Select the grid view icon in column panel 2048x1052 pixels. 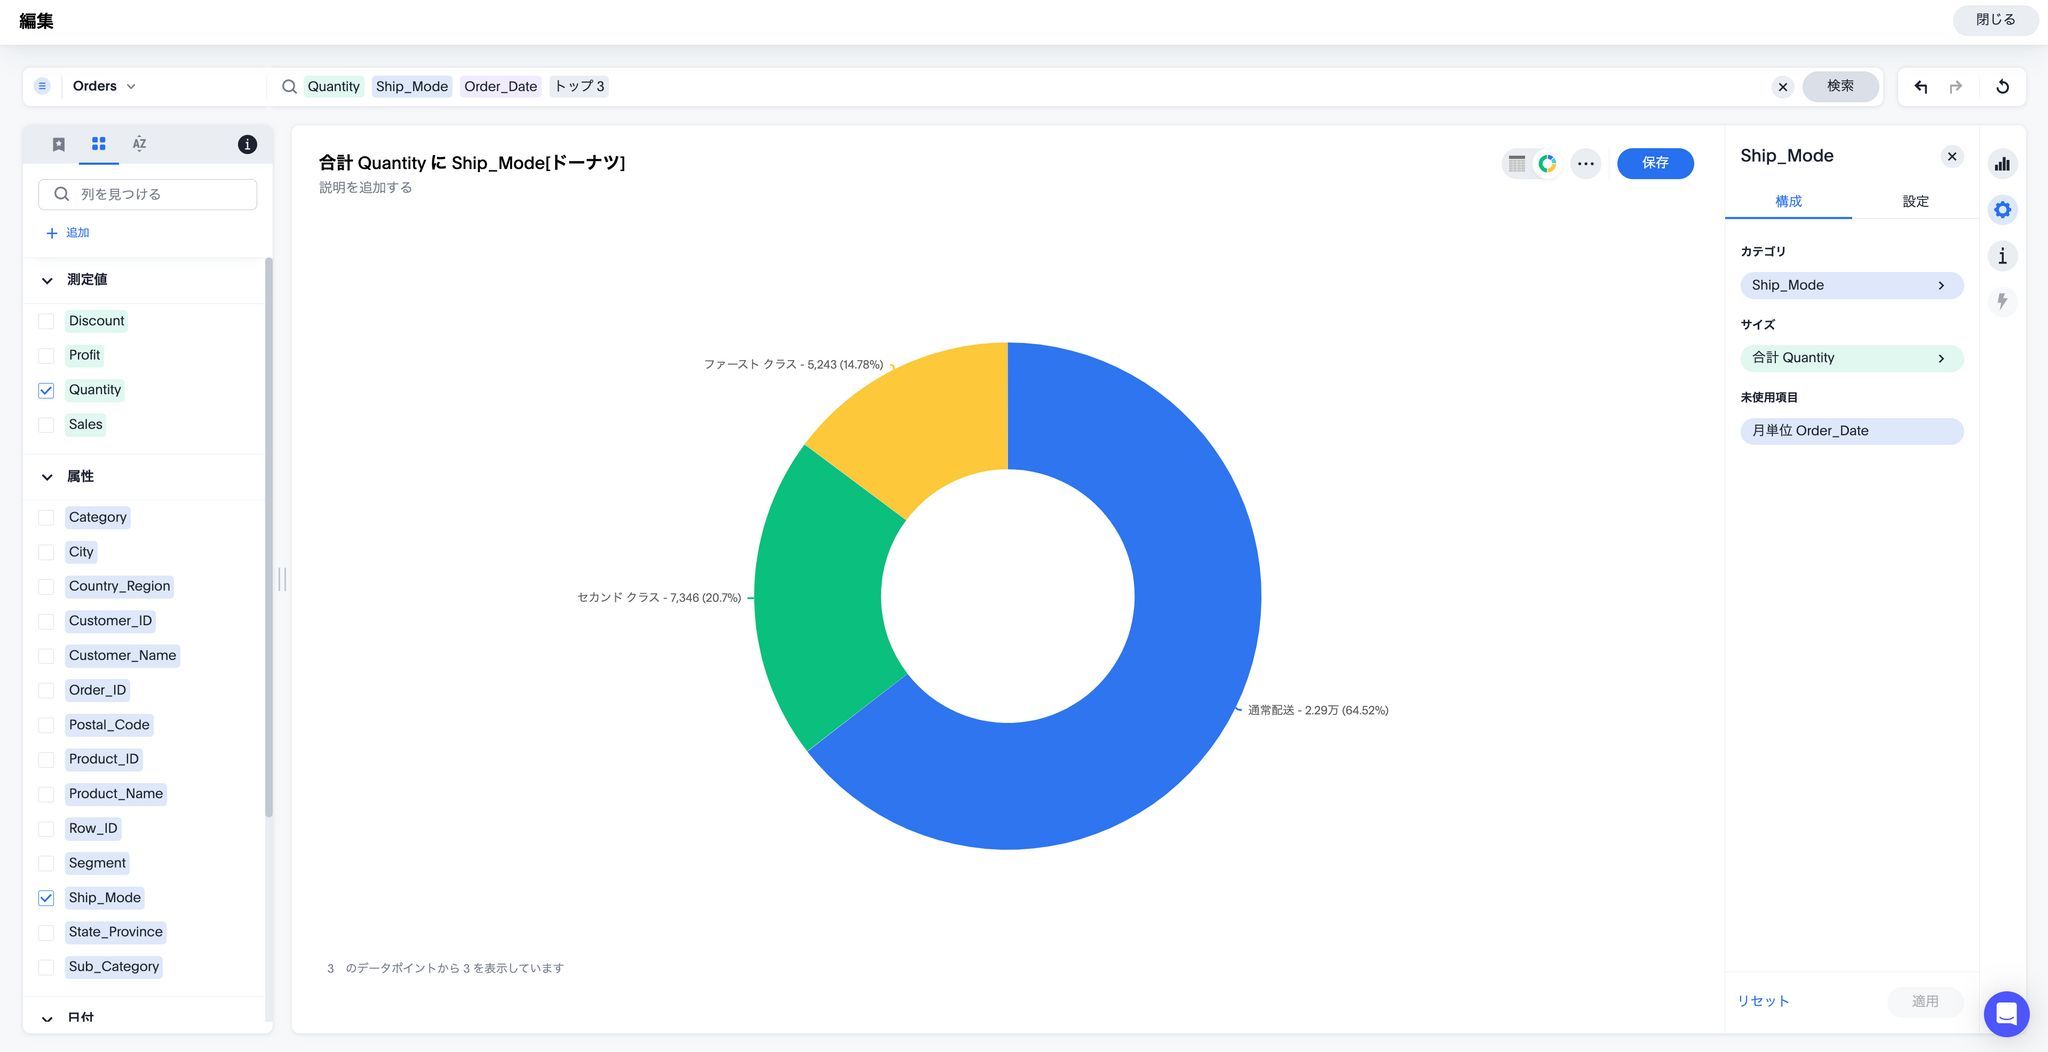click(98, 144)
